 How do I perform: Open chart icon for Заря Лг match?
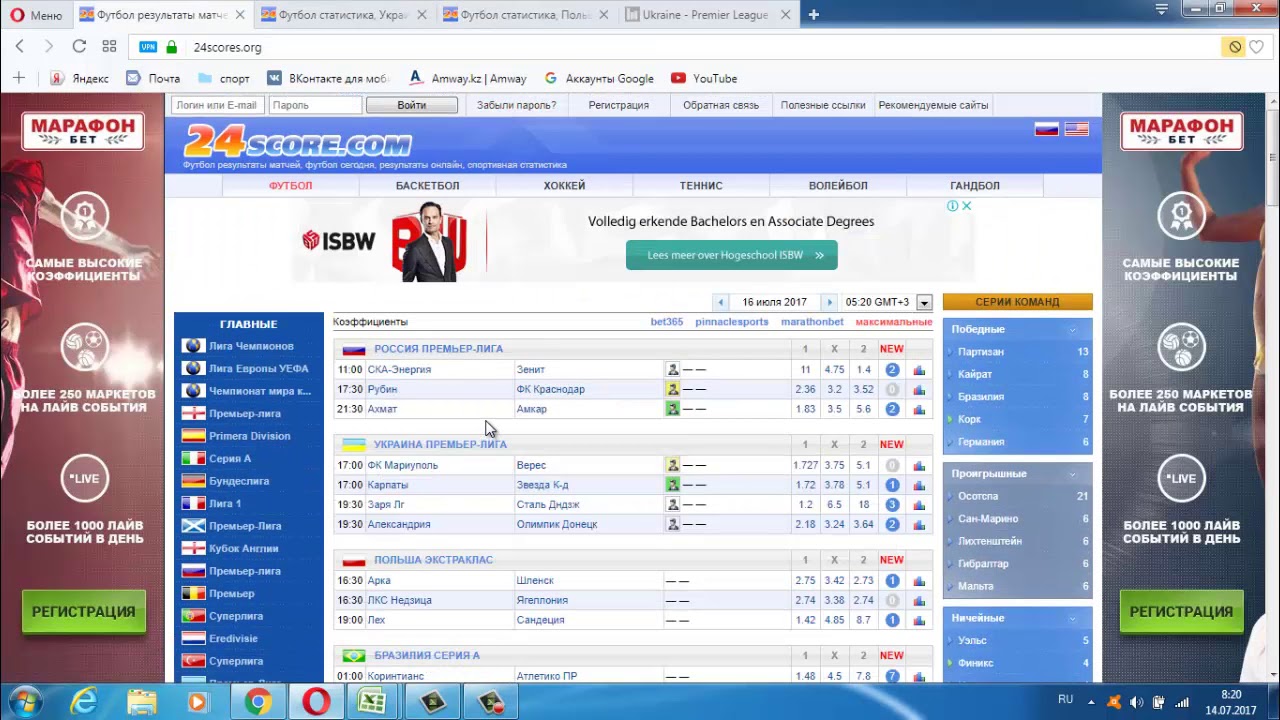click(919, 505)
